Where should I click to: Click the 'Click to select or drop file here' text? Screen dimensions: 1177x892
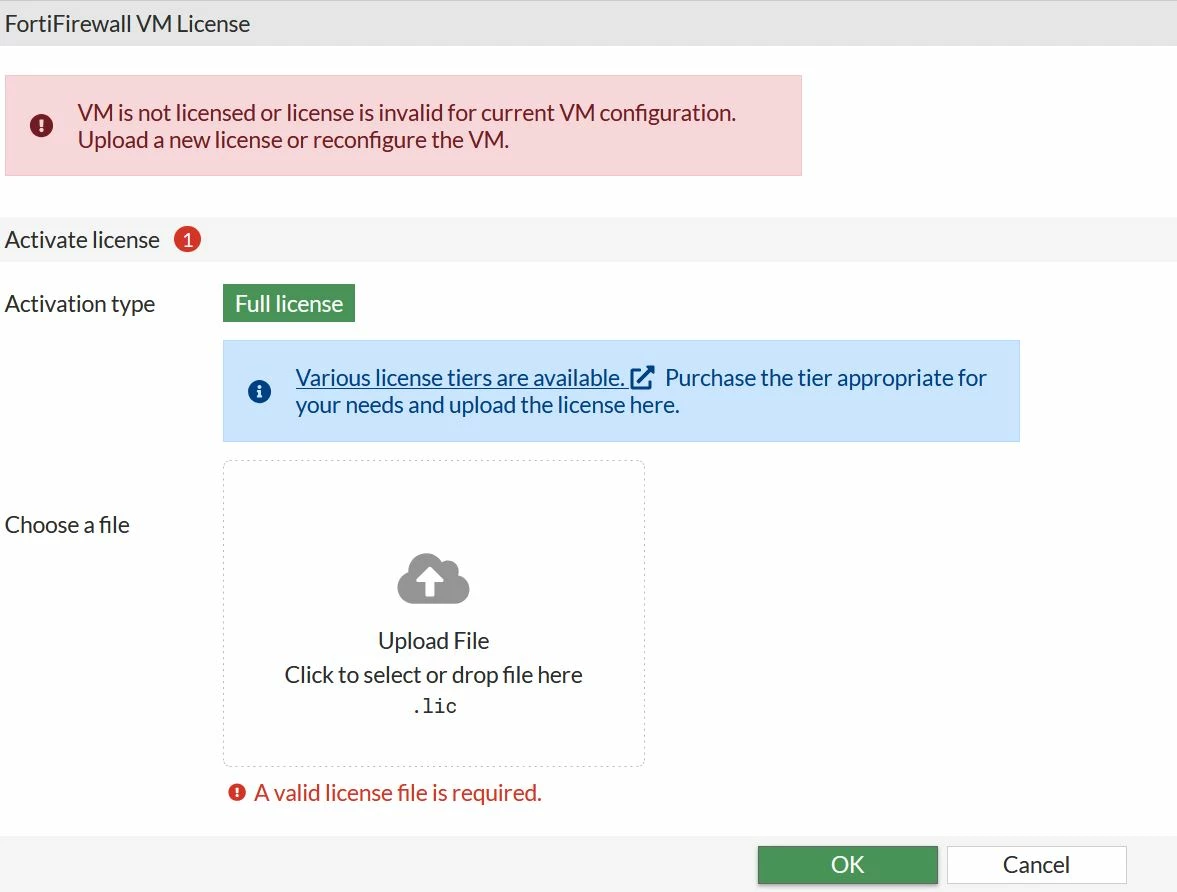(x=433, y=675)
